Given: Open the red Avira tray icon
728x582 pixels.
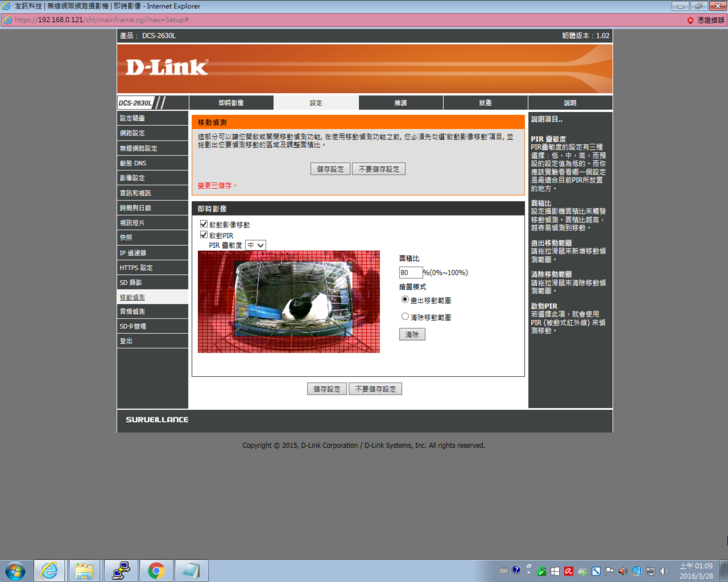Looking at the screenshot, I should 569,571.
